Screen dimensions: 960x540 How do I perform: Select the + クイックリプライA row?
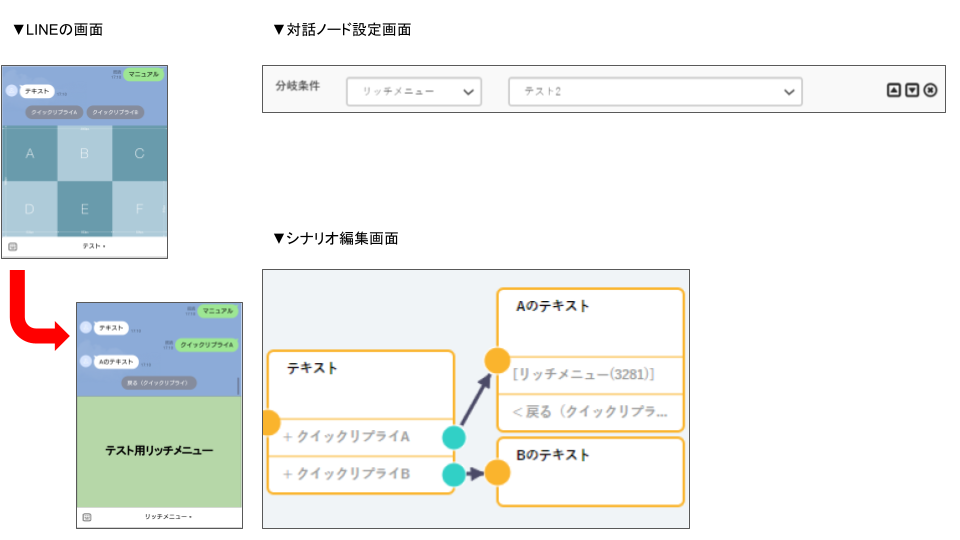[350, 437]
